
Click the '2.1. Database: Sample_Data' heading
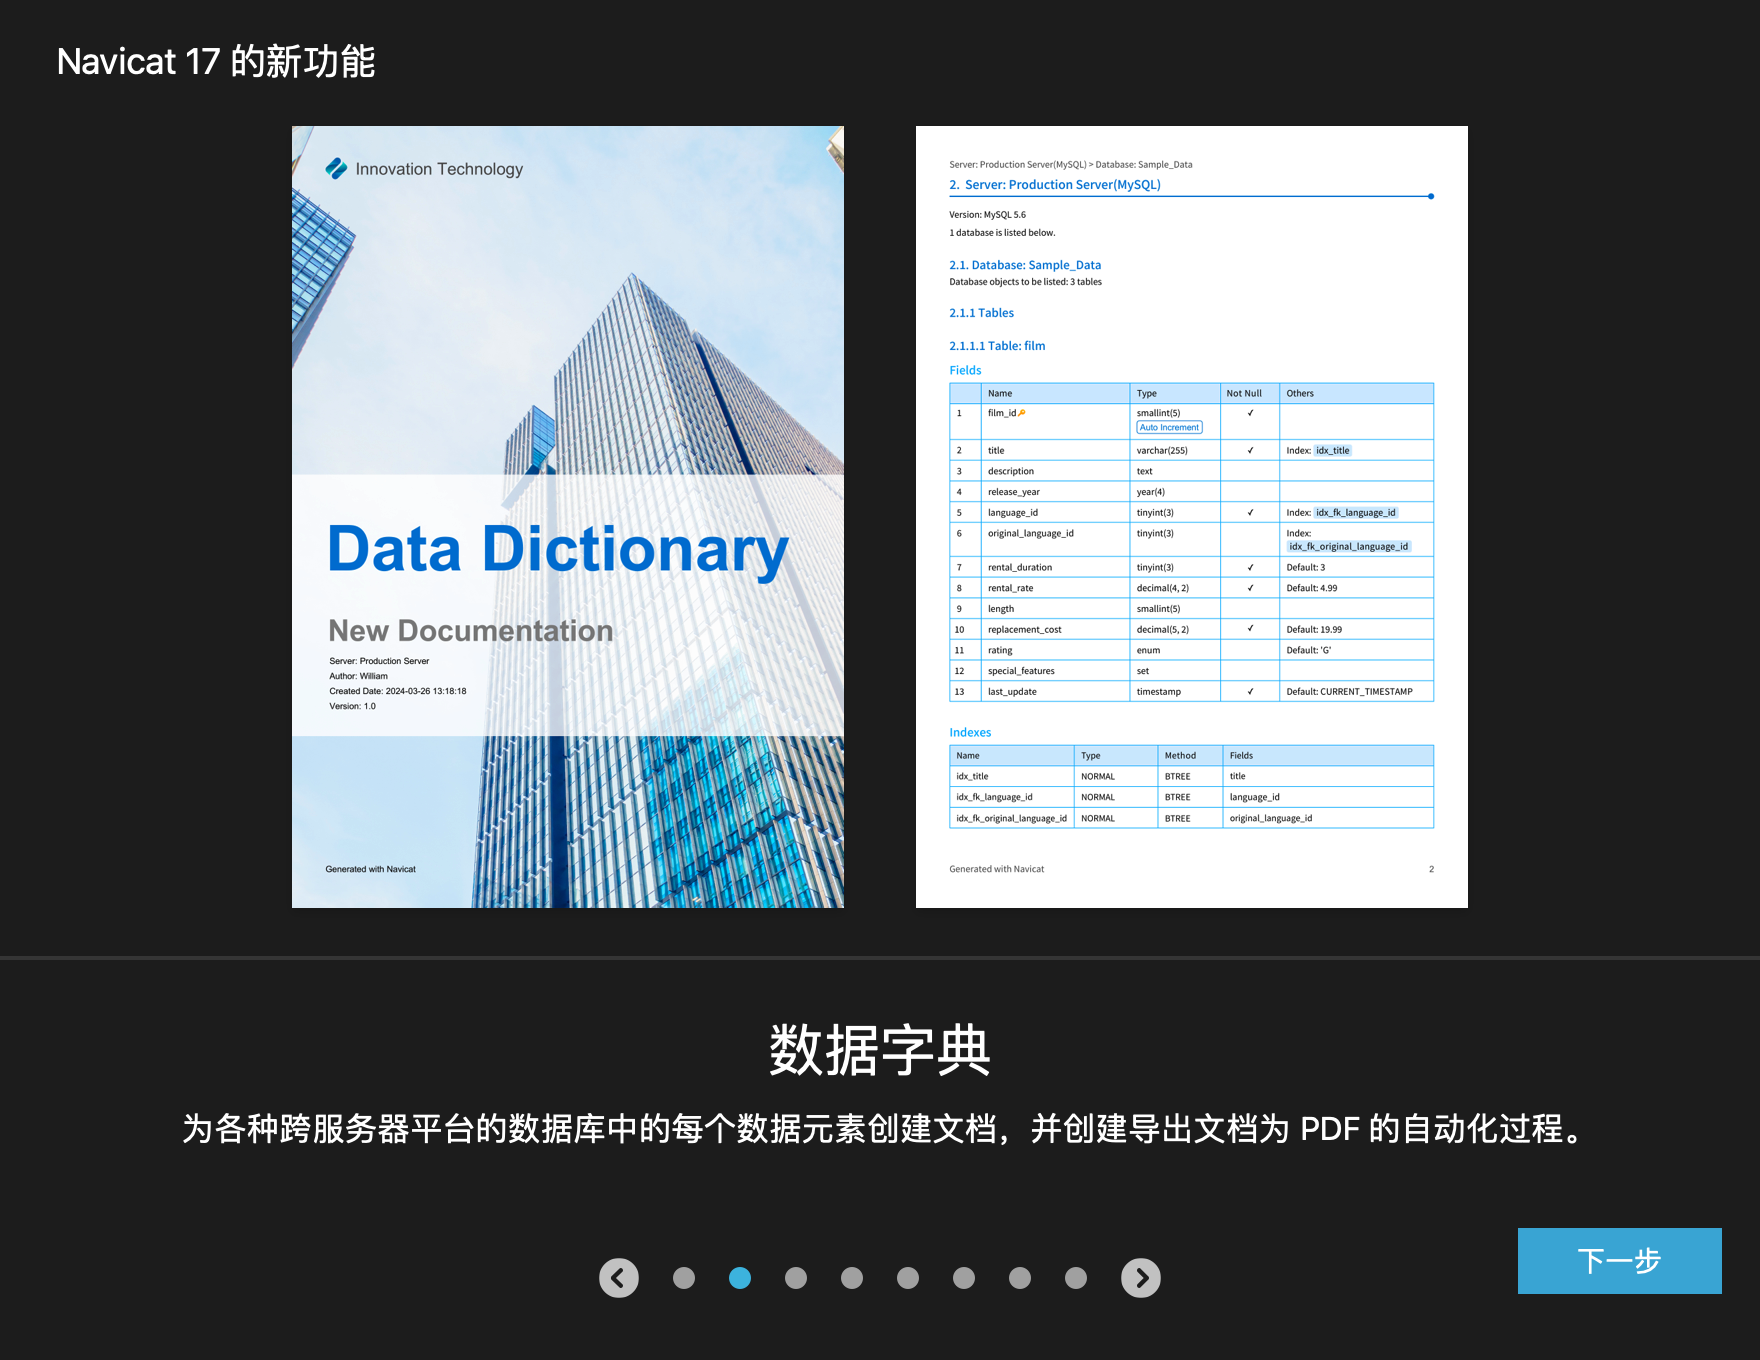(1025, 265)
